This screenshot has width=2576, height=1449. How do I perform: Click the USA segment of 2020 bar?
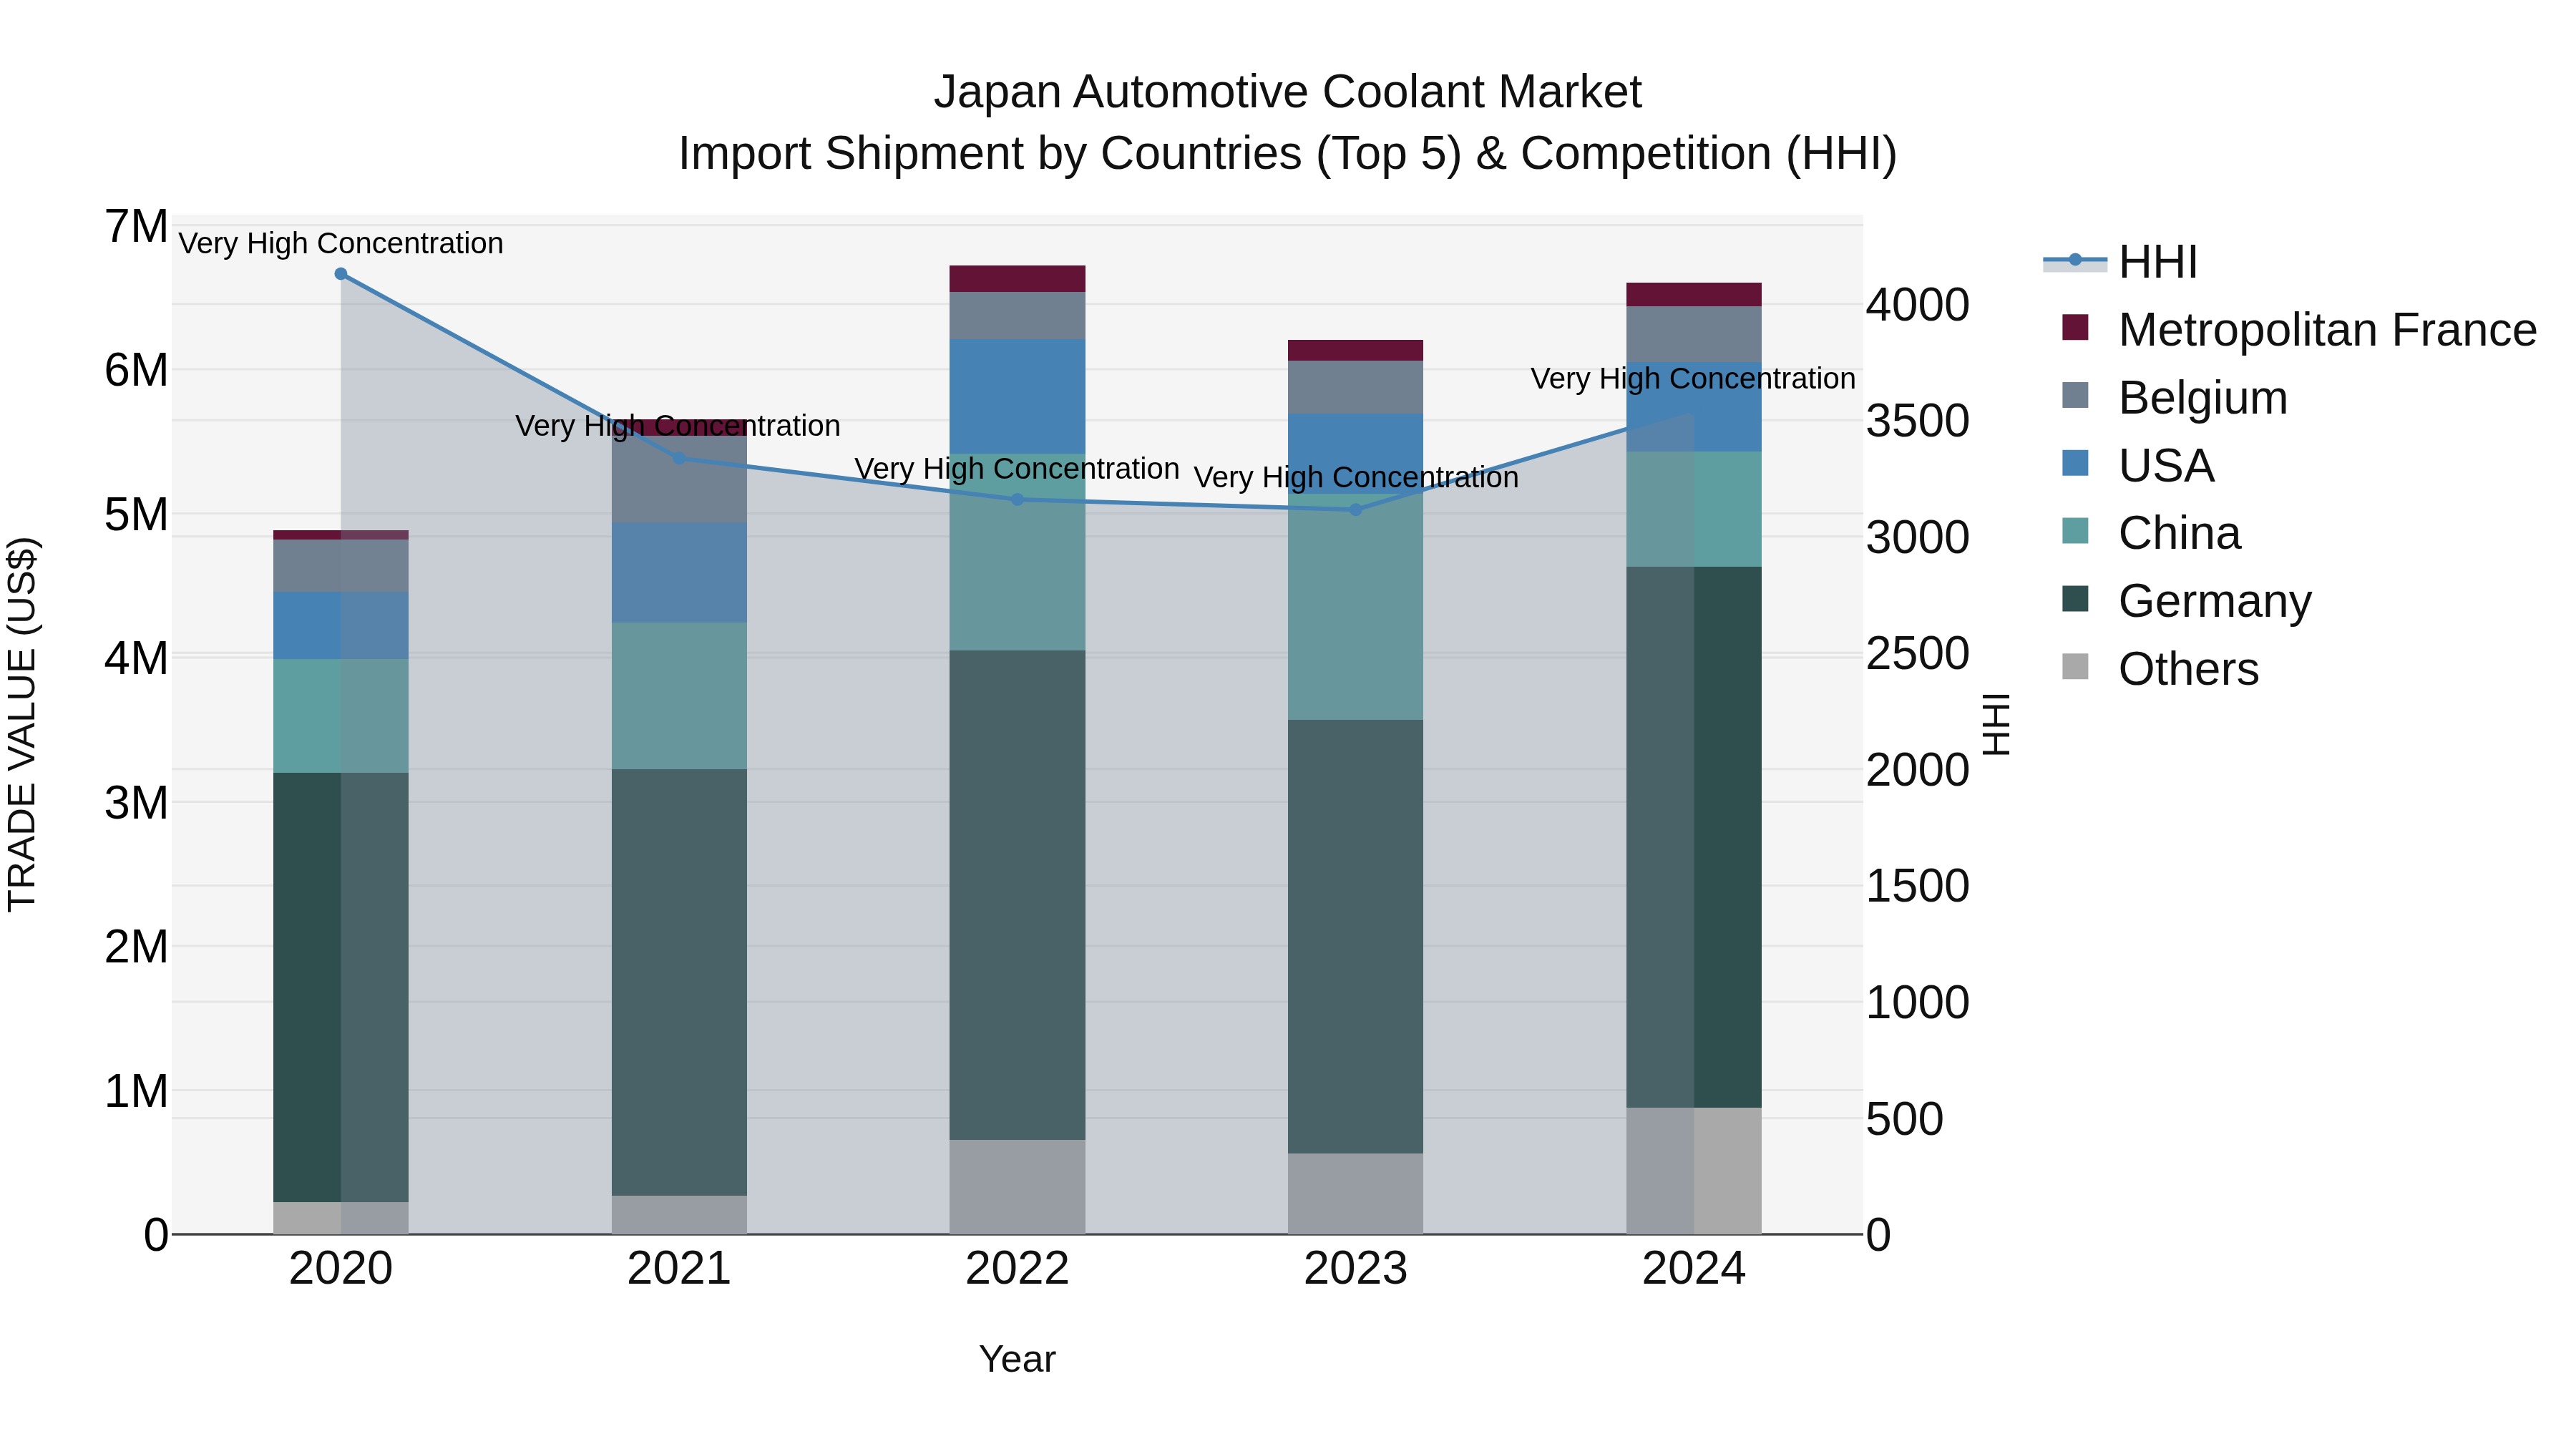[341, 626]
